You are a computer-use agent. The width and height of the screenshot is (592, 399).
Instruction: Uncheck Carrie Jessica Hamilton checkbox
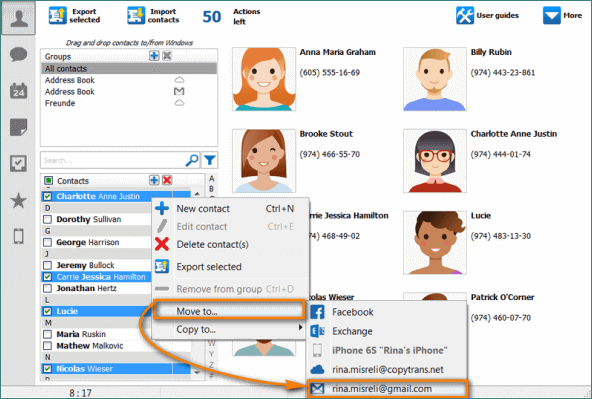coord(48,277)
